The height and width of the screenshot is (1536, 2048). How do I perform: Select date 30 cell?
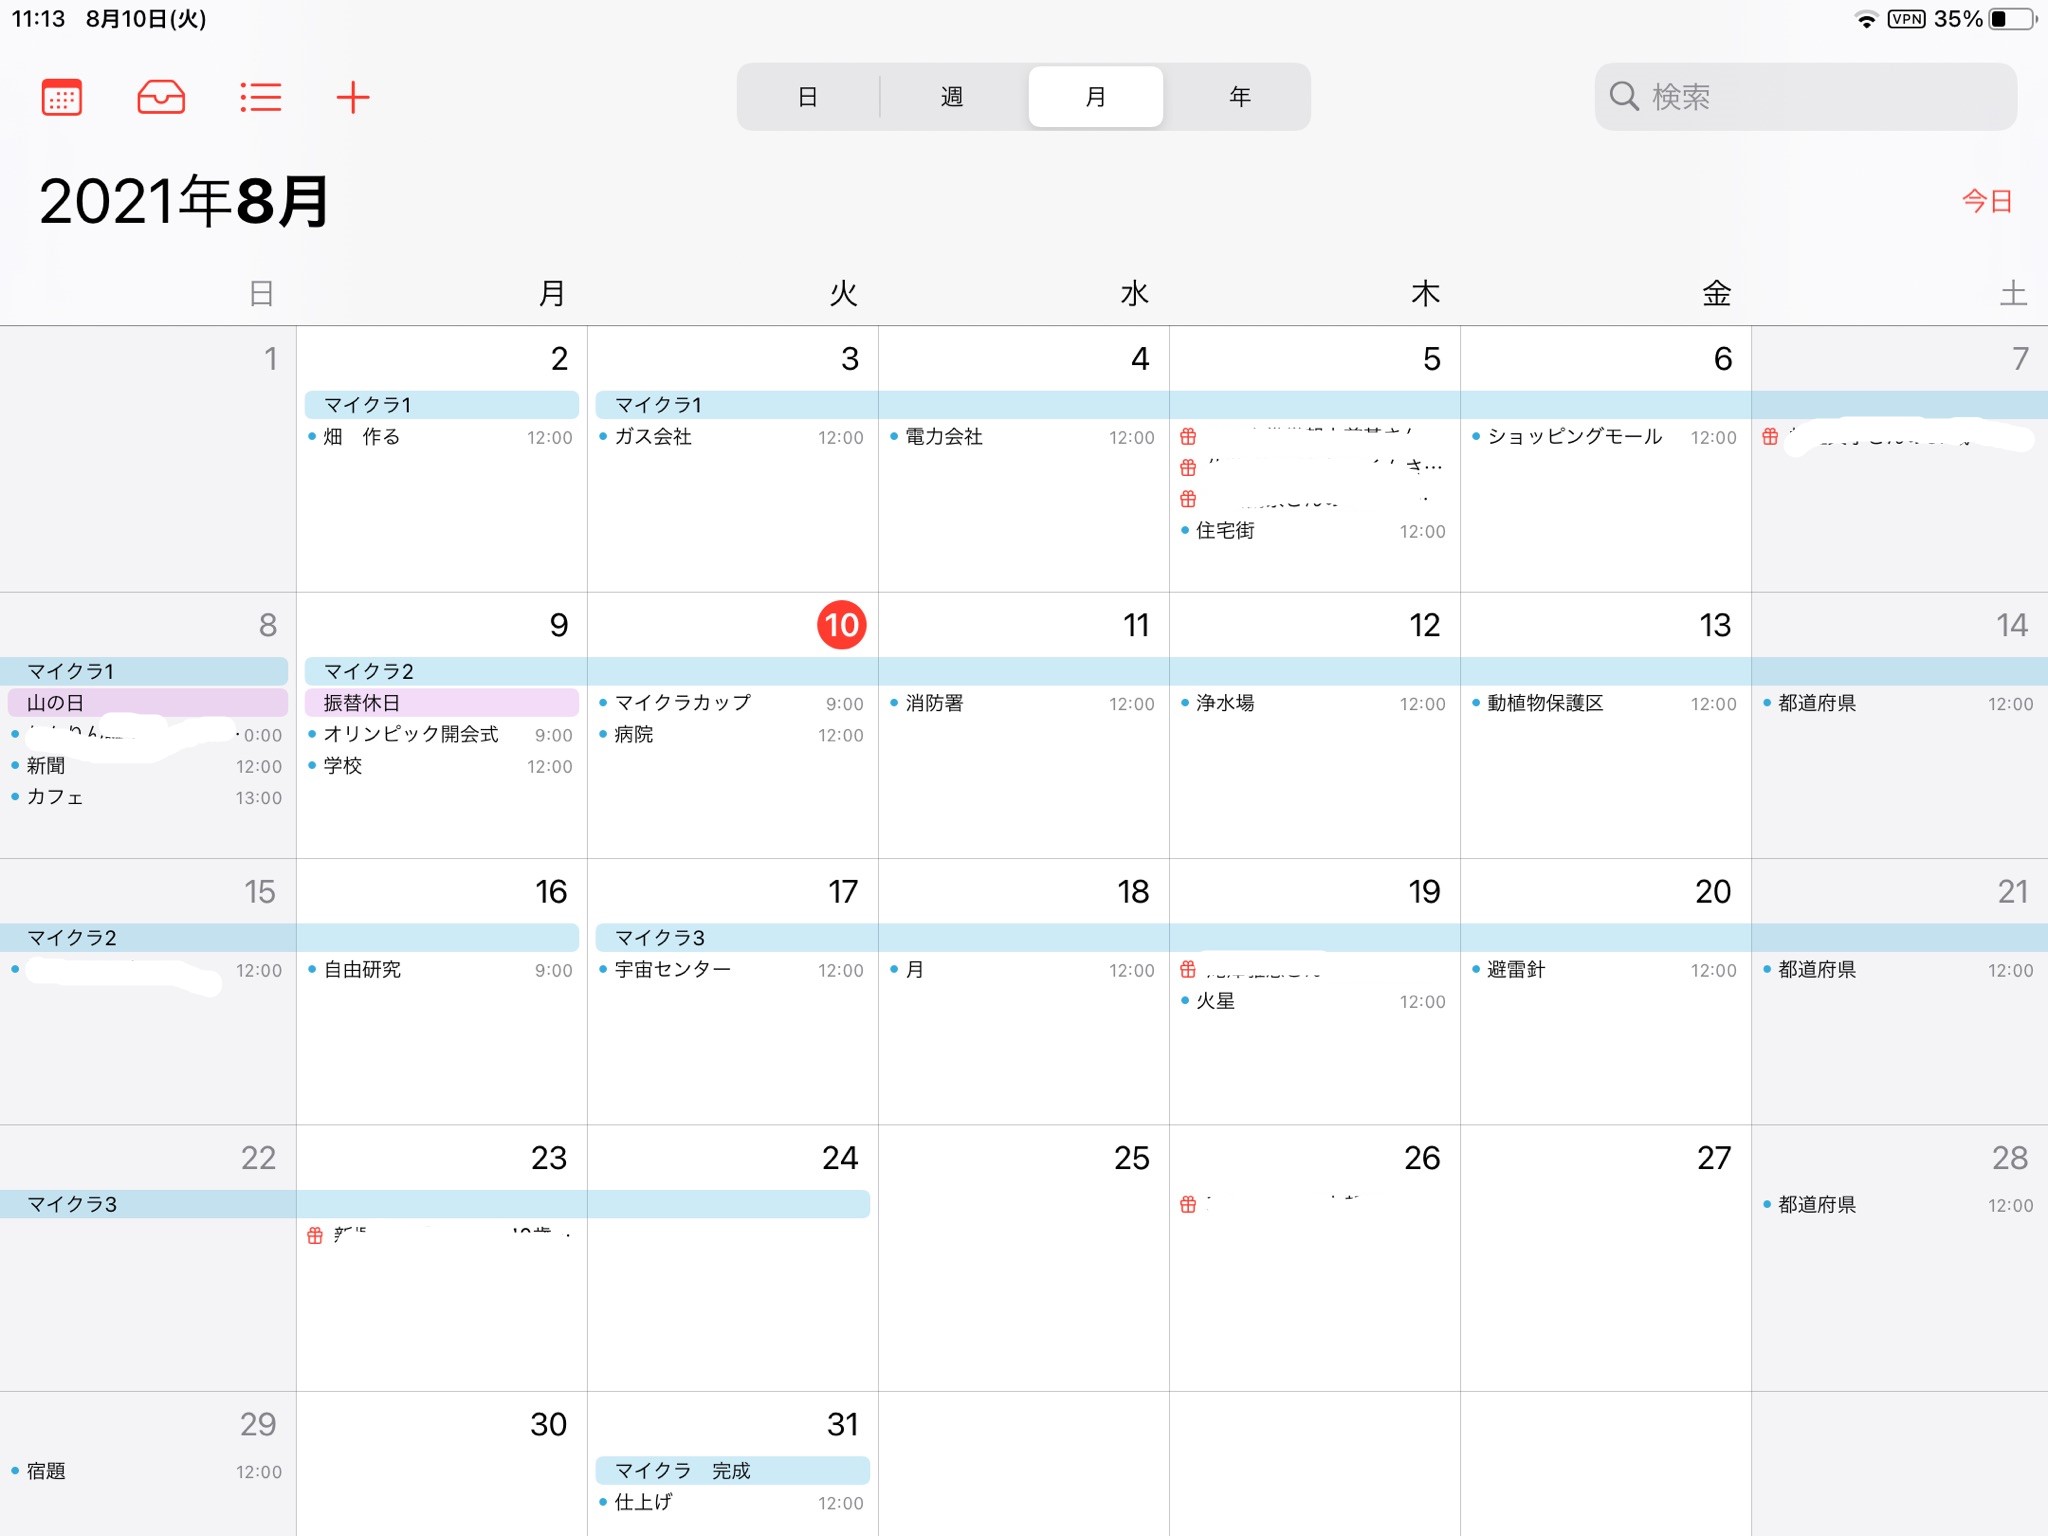click(441, 1464)
